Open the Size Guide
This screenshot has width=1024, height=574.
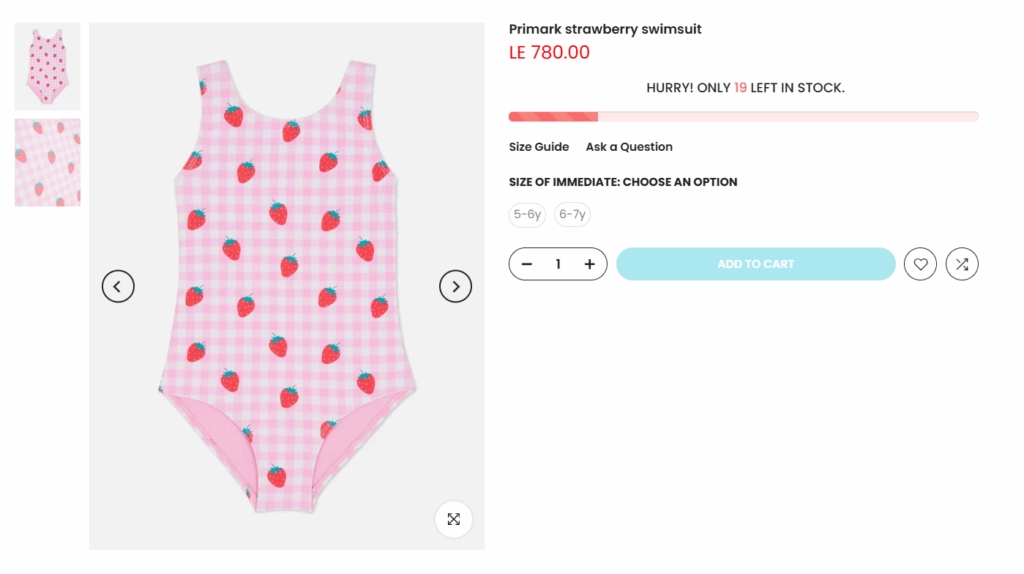(x=539, y=147)
